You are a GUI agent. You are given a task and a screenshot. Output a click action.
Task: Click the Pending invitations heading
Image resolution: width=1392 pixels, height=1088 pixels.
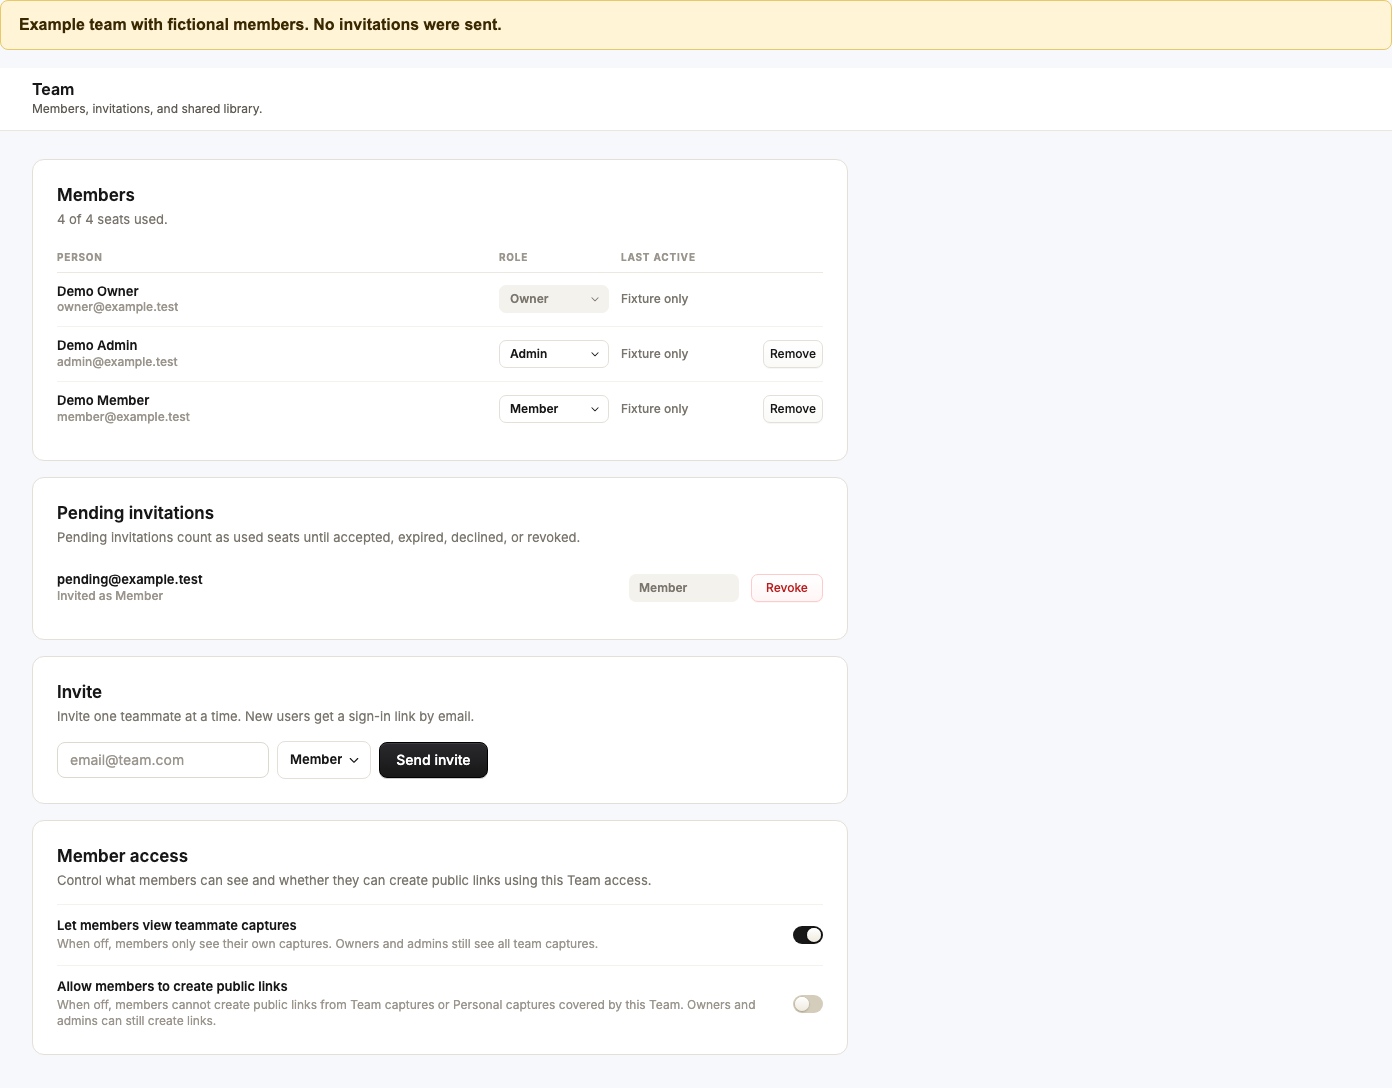point(135,513)
